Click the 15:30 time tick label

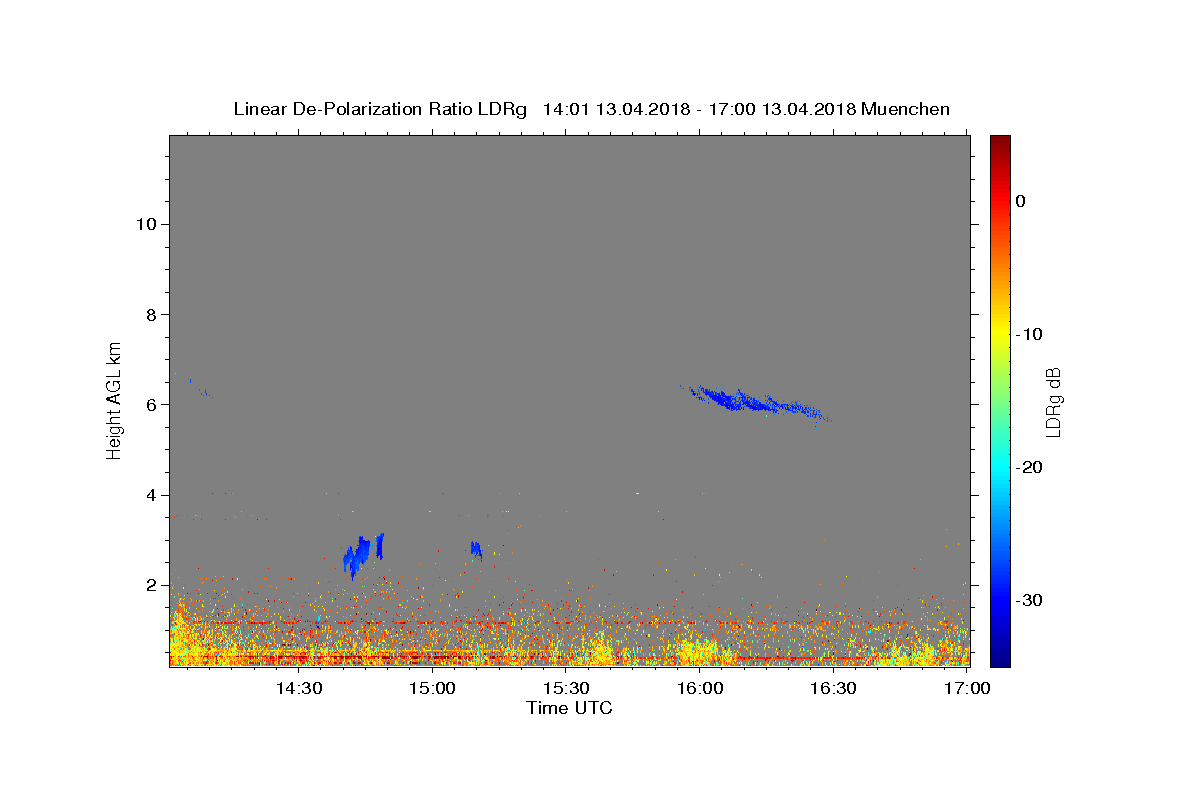(x=566, y=688)
